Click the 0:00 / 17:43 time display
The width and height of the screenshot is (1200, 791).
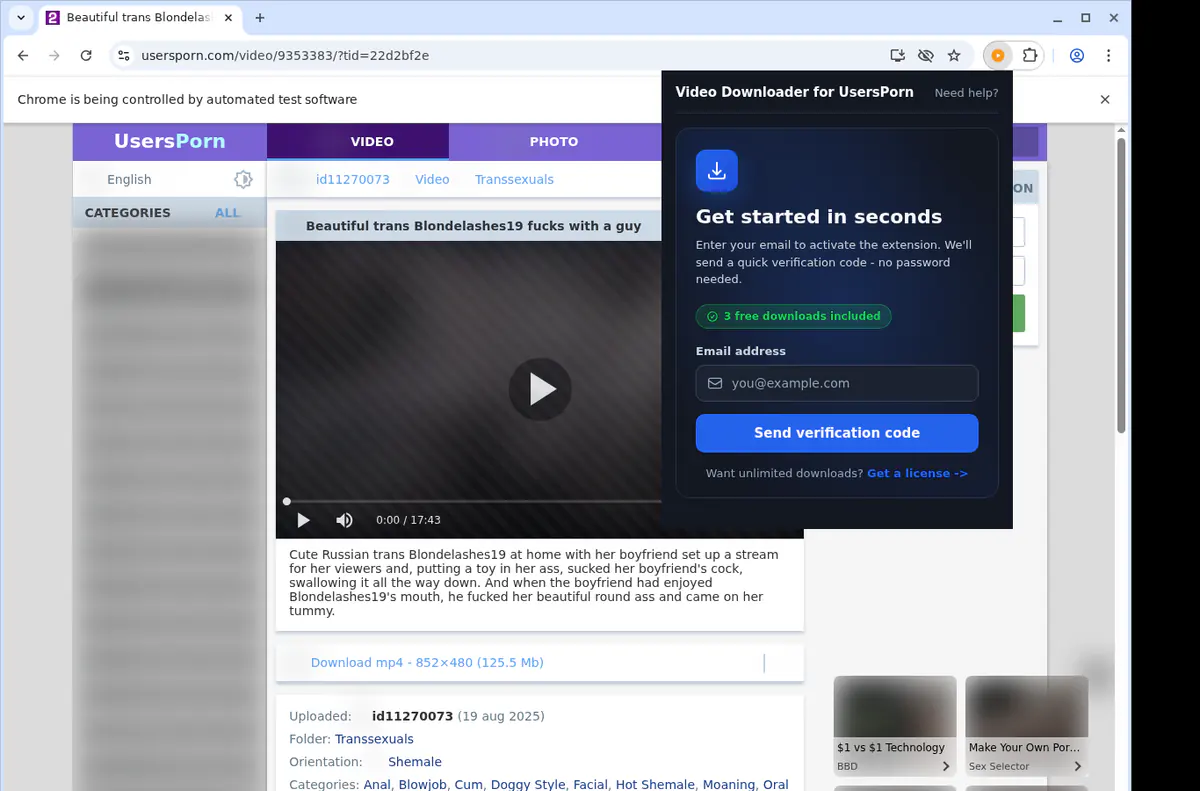[408, 520]
